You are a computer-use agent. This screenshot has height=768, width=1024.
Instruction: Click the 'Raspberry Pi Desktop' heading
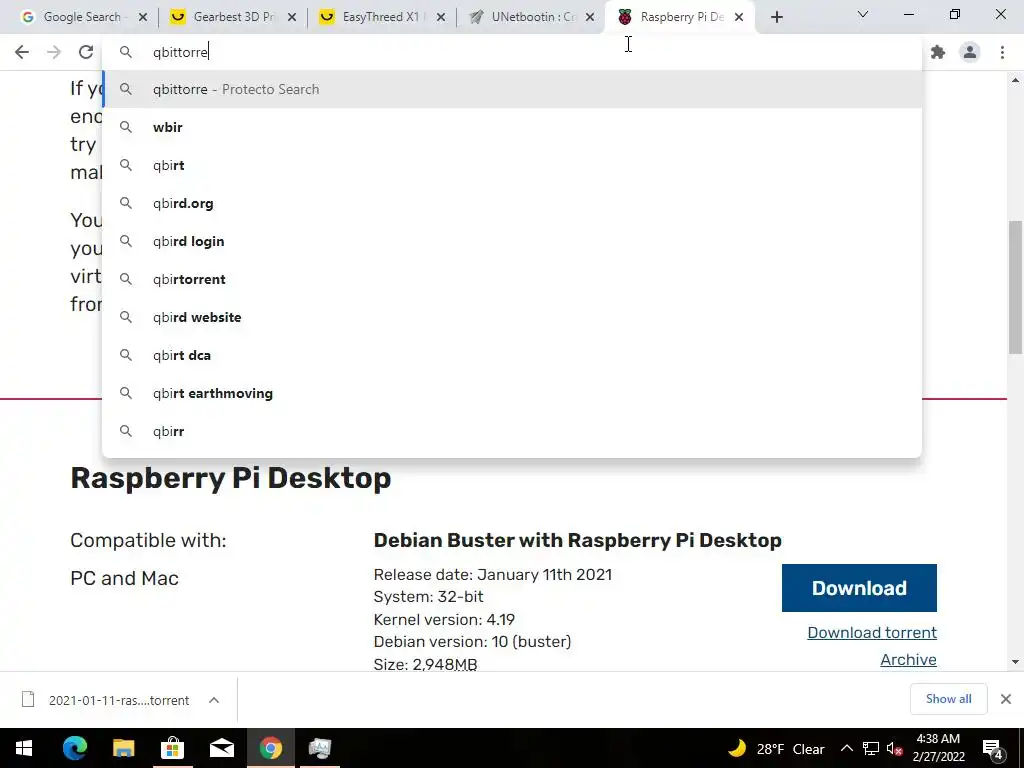(231, 477)
